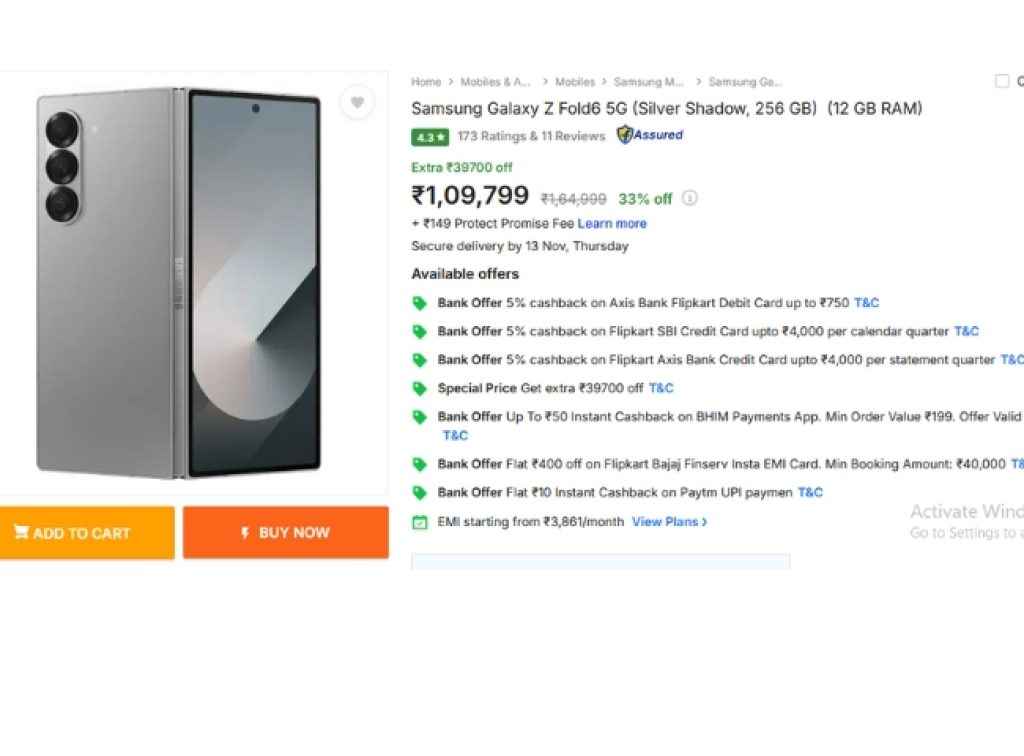Viewport: 1024px width, 756px height.
Task: Click the 4.3 star rating badge
Action: (x=430, y=137)
